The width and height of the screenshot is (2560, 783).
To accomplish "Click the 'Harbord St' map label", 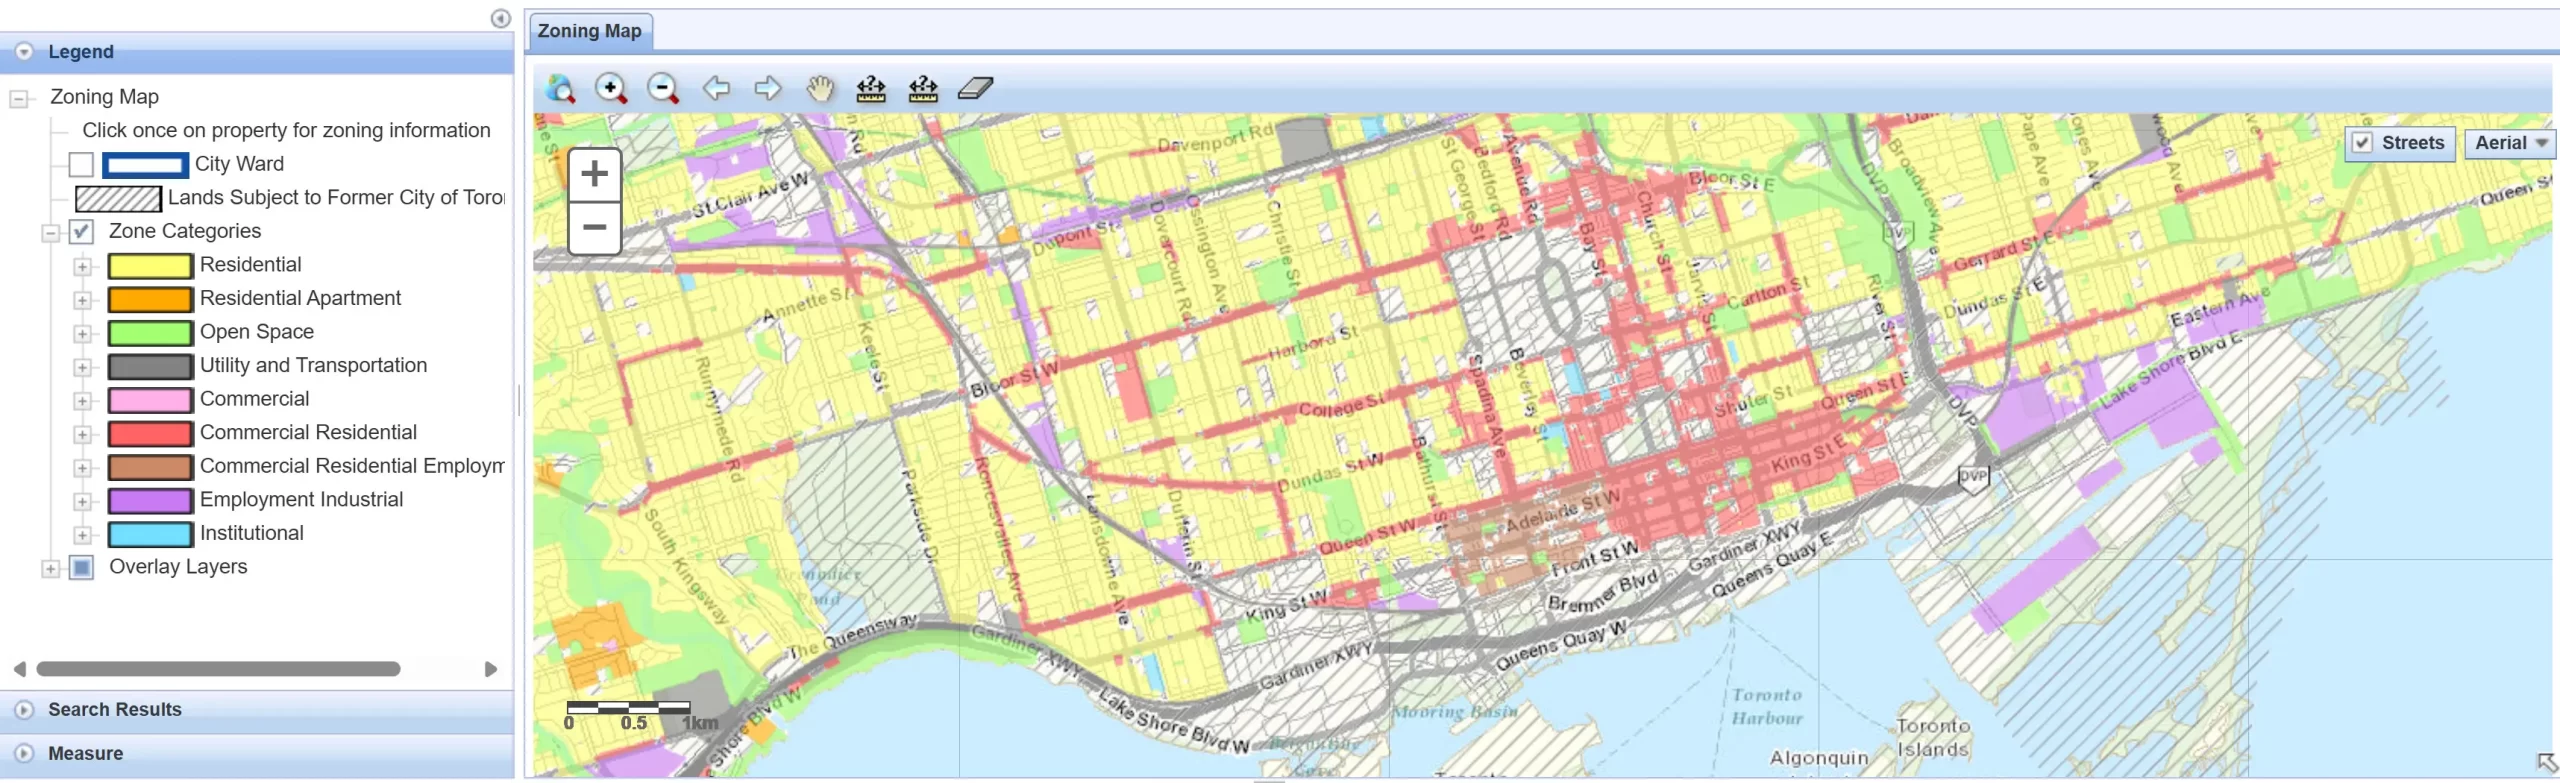I will [1313, 342].
